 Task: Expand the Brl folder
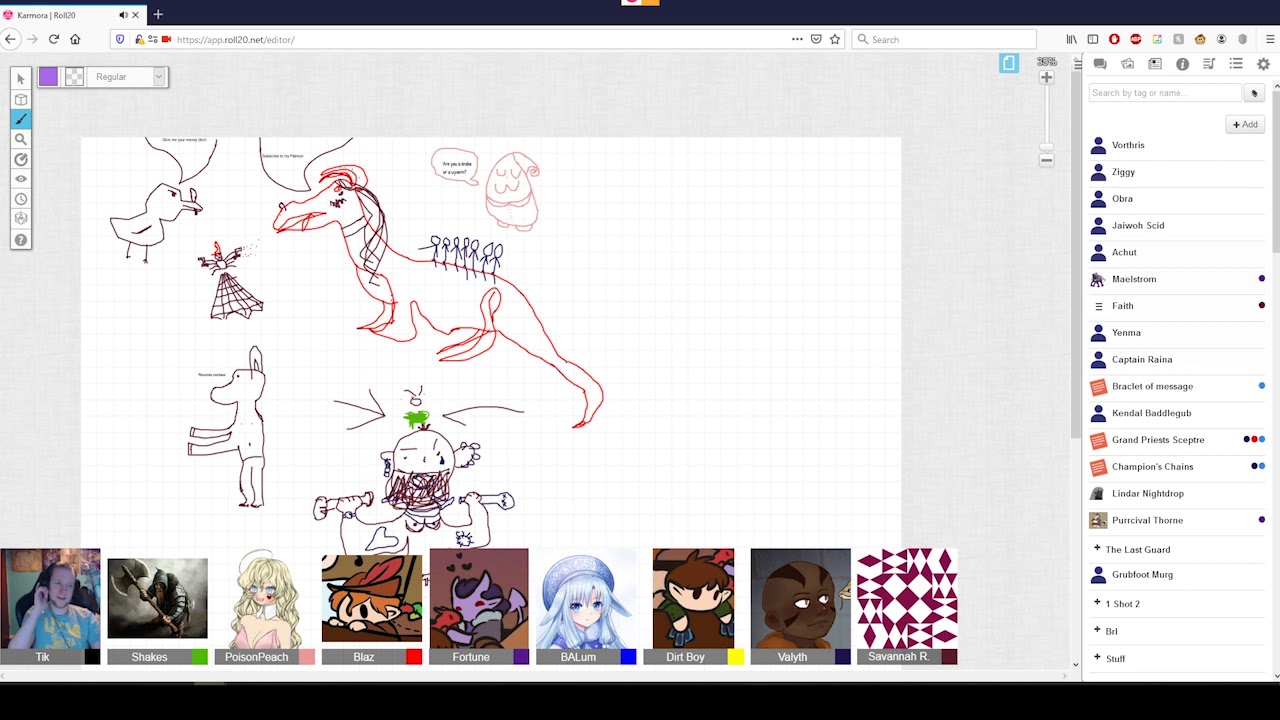1097,631
